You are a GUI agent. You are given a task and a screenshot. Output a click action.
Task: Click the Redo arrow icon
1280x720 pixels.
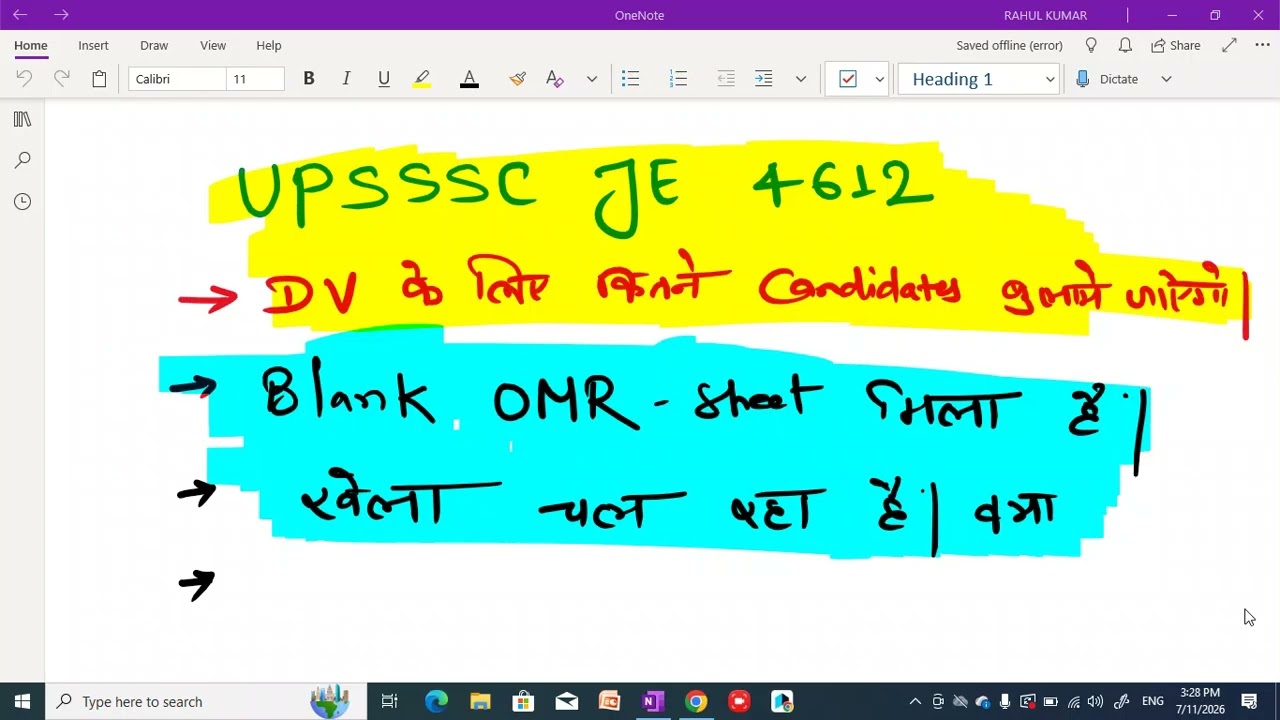pyautogui.click(x=62, y=79)
